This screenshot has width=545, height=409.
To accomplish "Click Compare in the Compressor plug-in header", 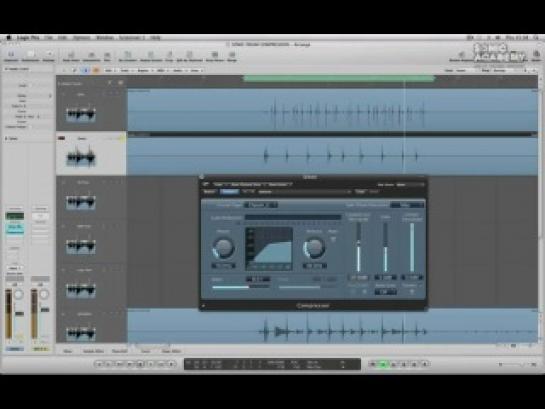I will (229, 191).
